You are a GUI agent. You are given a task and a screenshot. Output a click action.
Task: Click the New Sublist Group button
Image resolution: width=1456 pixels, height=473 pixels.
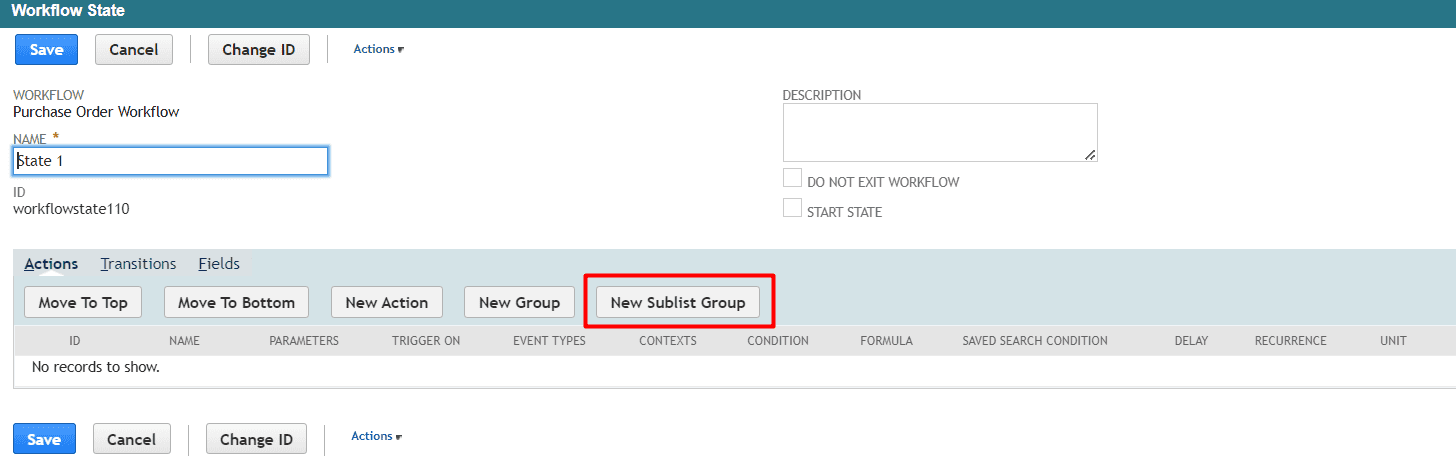[678, 302]
